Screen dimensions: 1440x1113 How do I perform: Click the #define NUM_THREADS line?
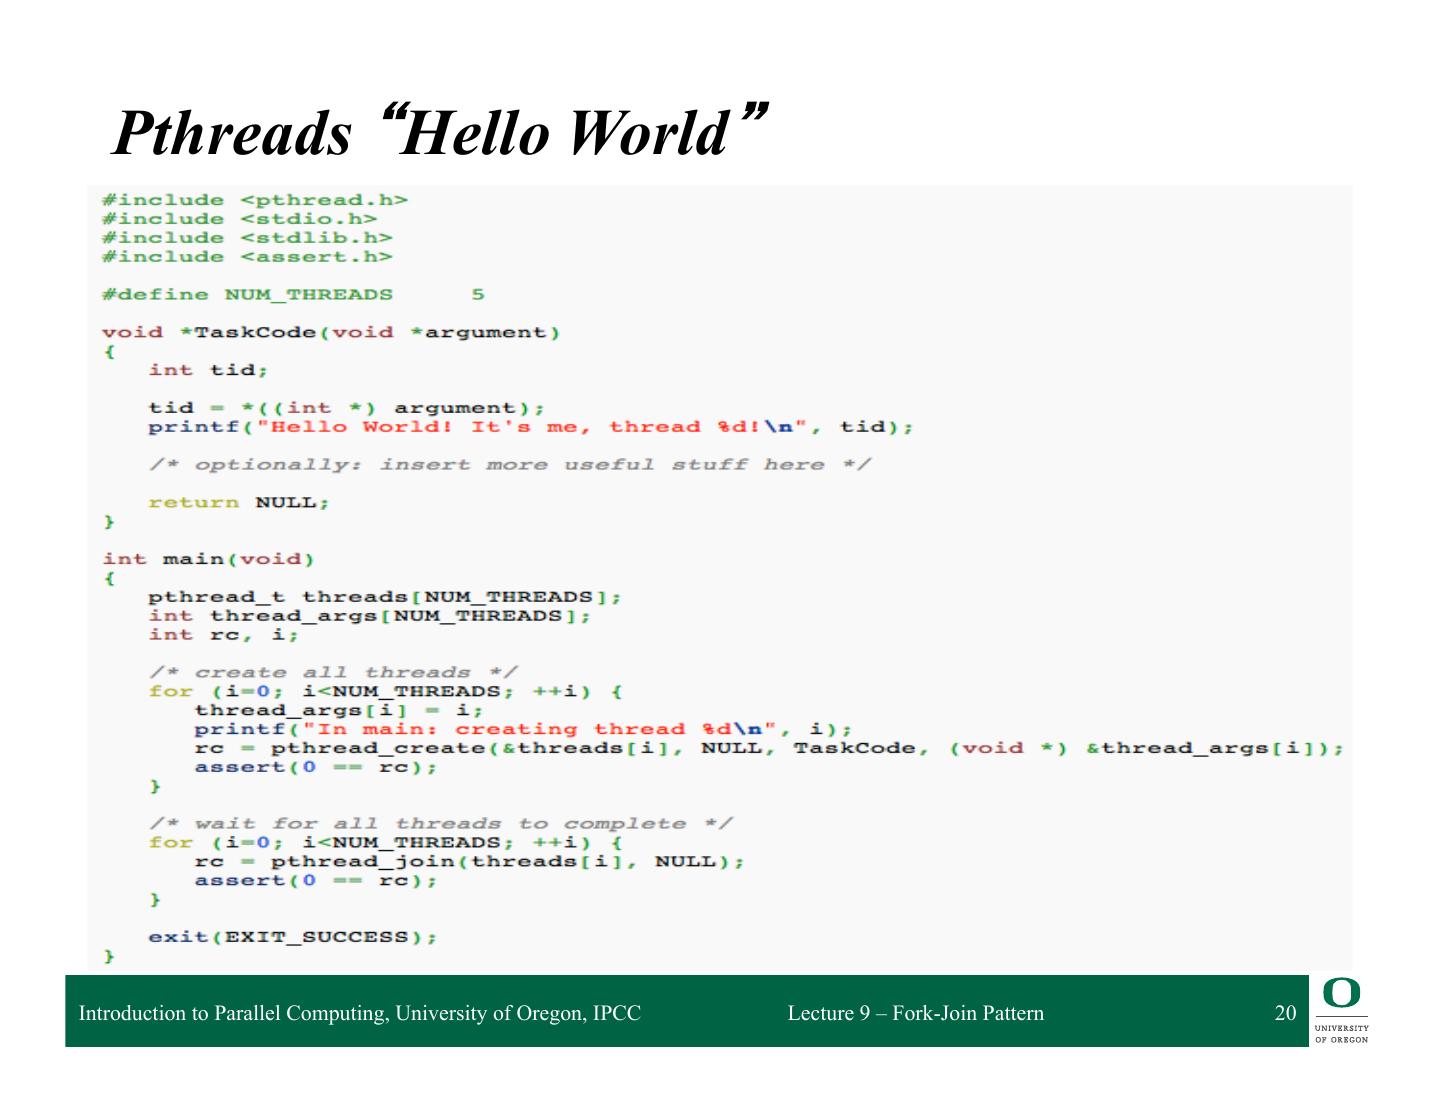click(292, 294)
